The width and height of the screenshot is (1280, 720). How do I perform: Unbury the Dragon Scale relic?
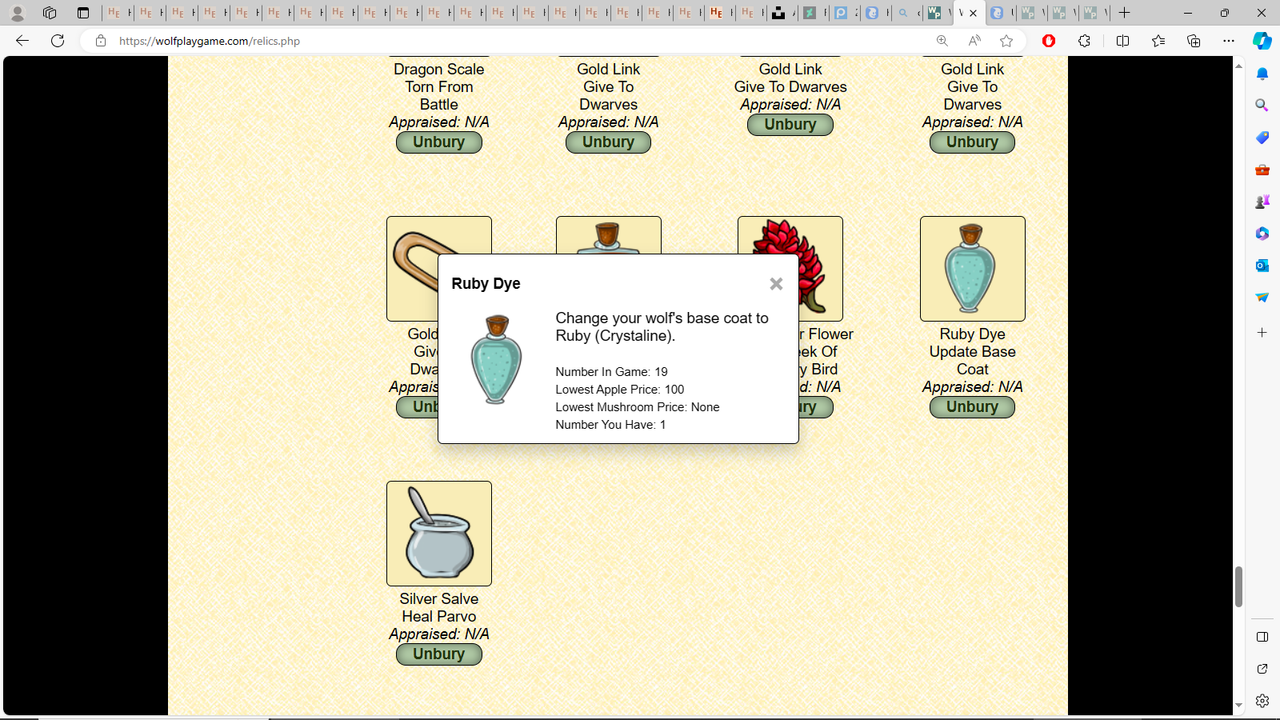click(438, 142)
